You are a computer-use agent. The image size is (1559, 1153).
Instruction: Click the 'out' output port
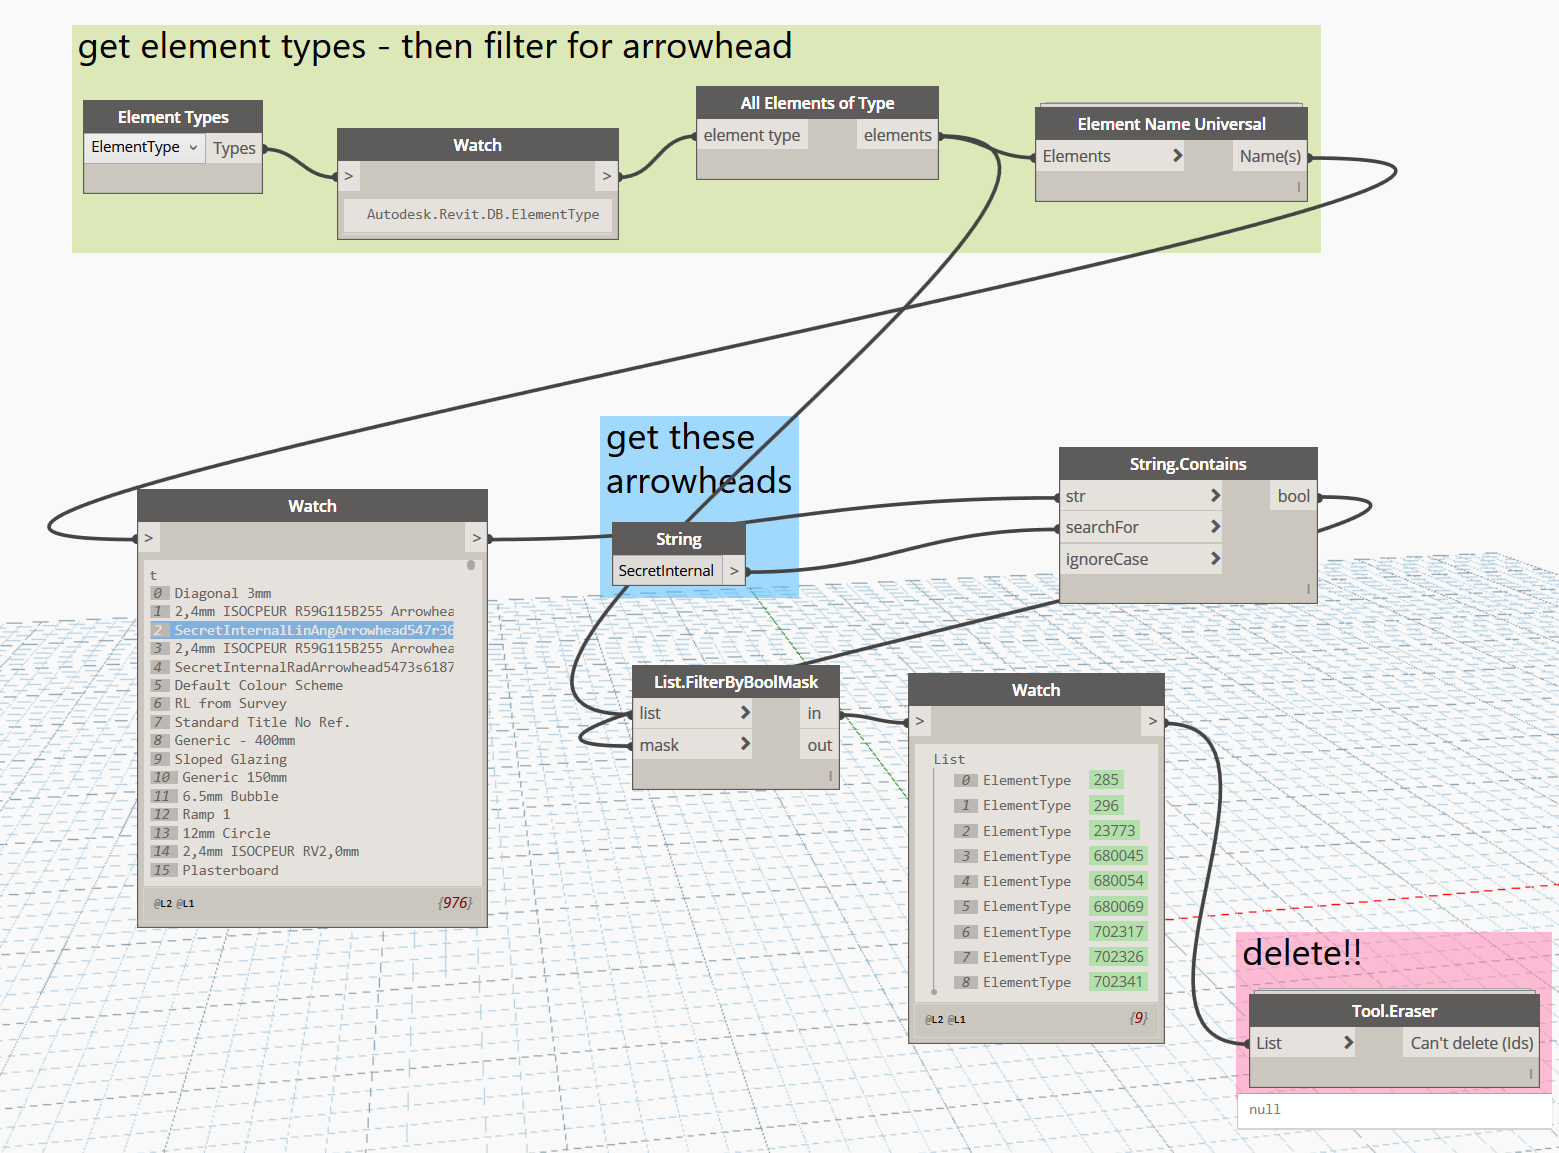point(820,745)
